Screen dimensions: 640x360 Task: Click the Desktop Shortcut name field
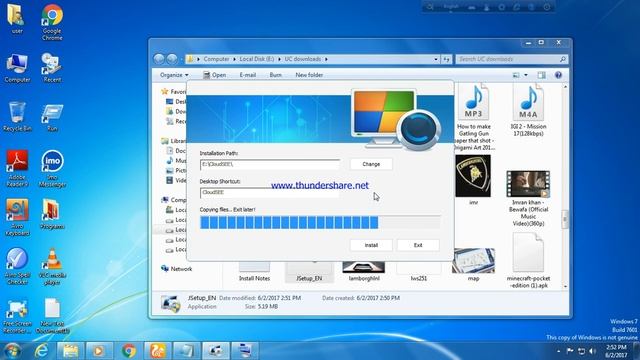[x=270, y=193]
